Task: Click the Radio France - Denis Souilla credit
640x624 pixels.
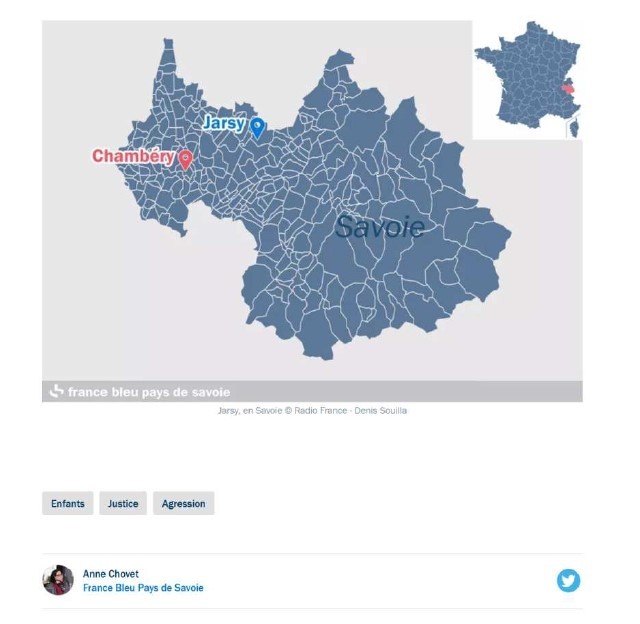Action: tap(350, 411)
